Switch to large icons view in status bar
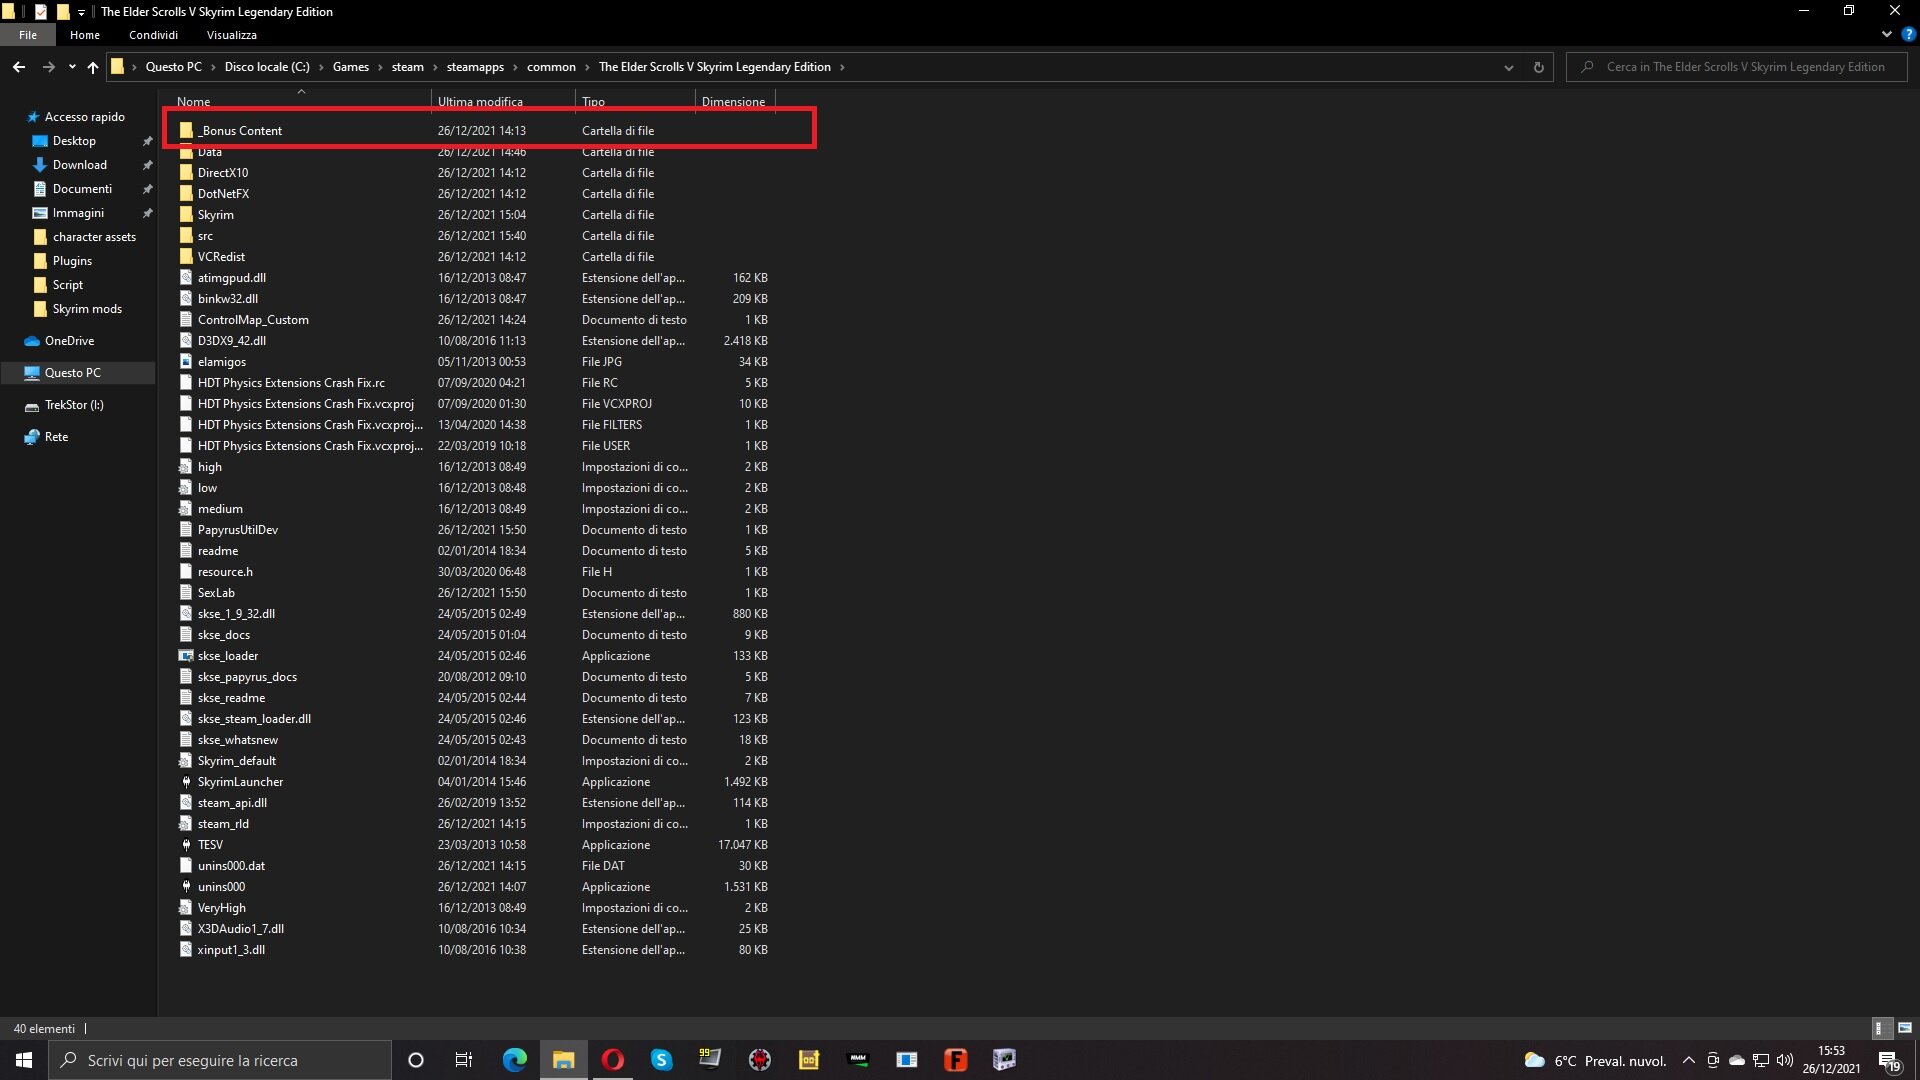This screenshot has height=1080, width=1920. coord(1905,1028)
